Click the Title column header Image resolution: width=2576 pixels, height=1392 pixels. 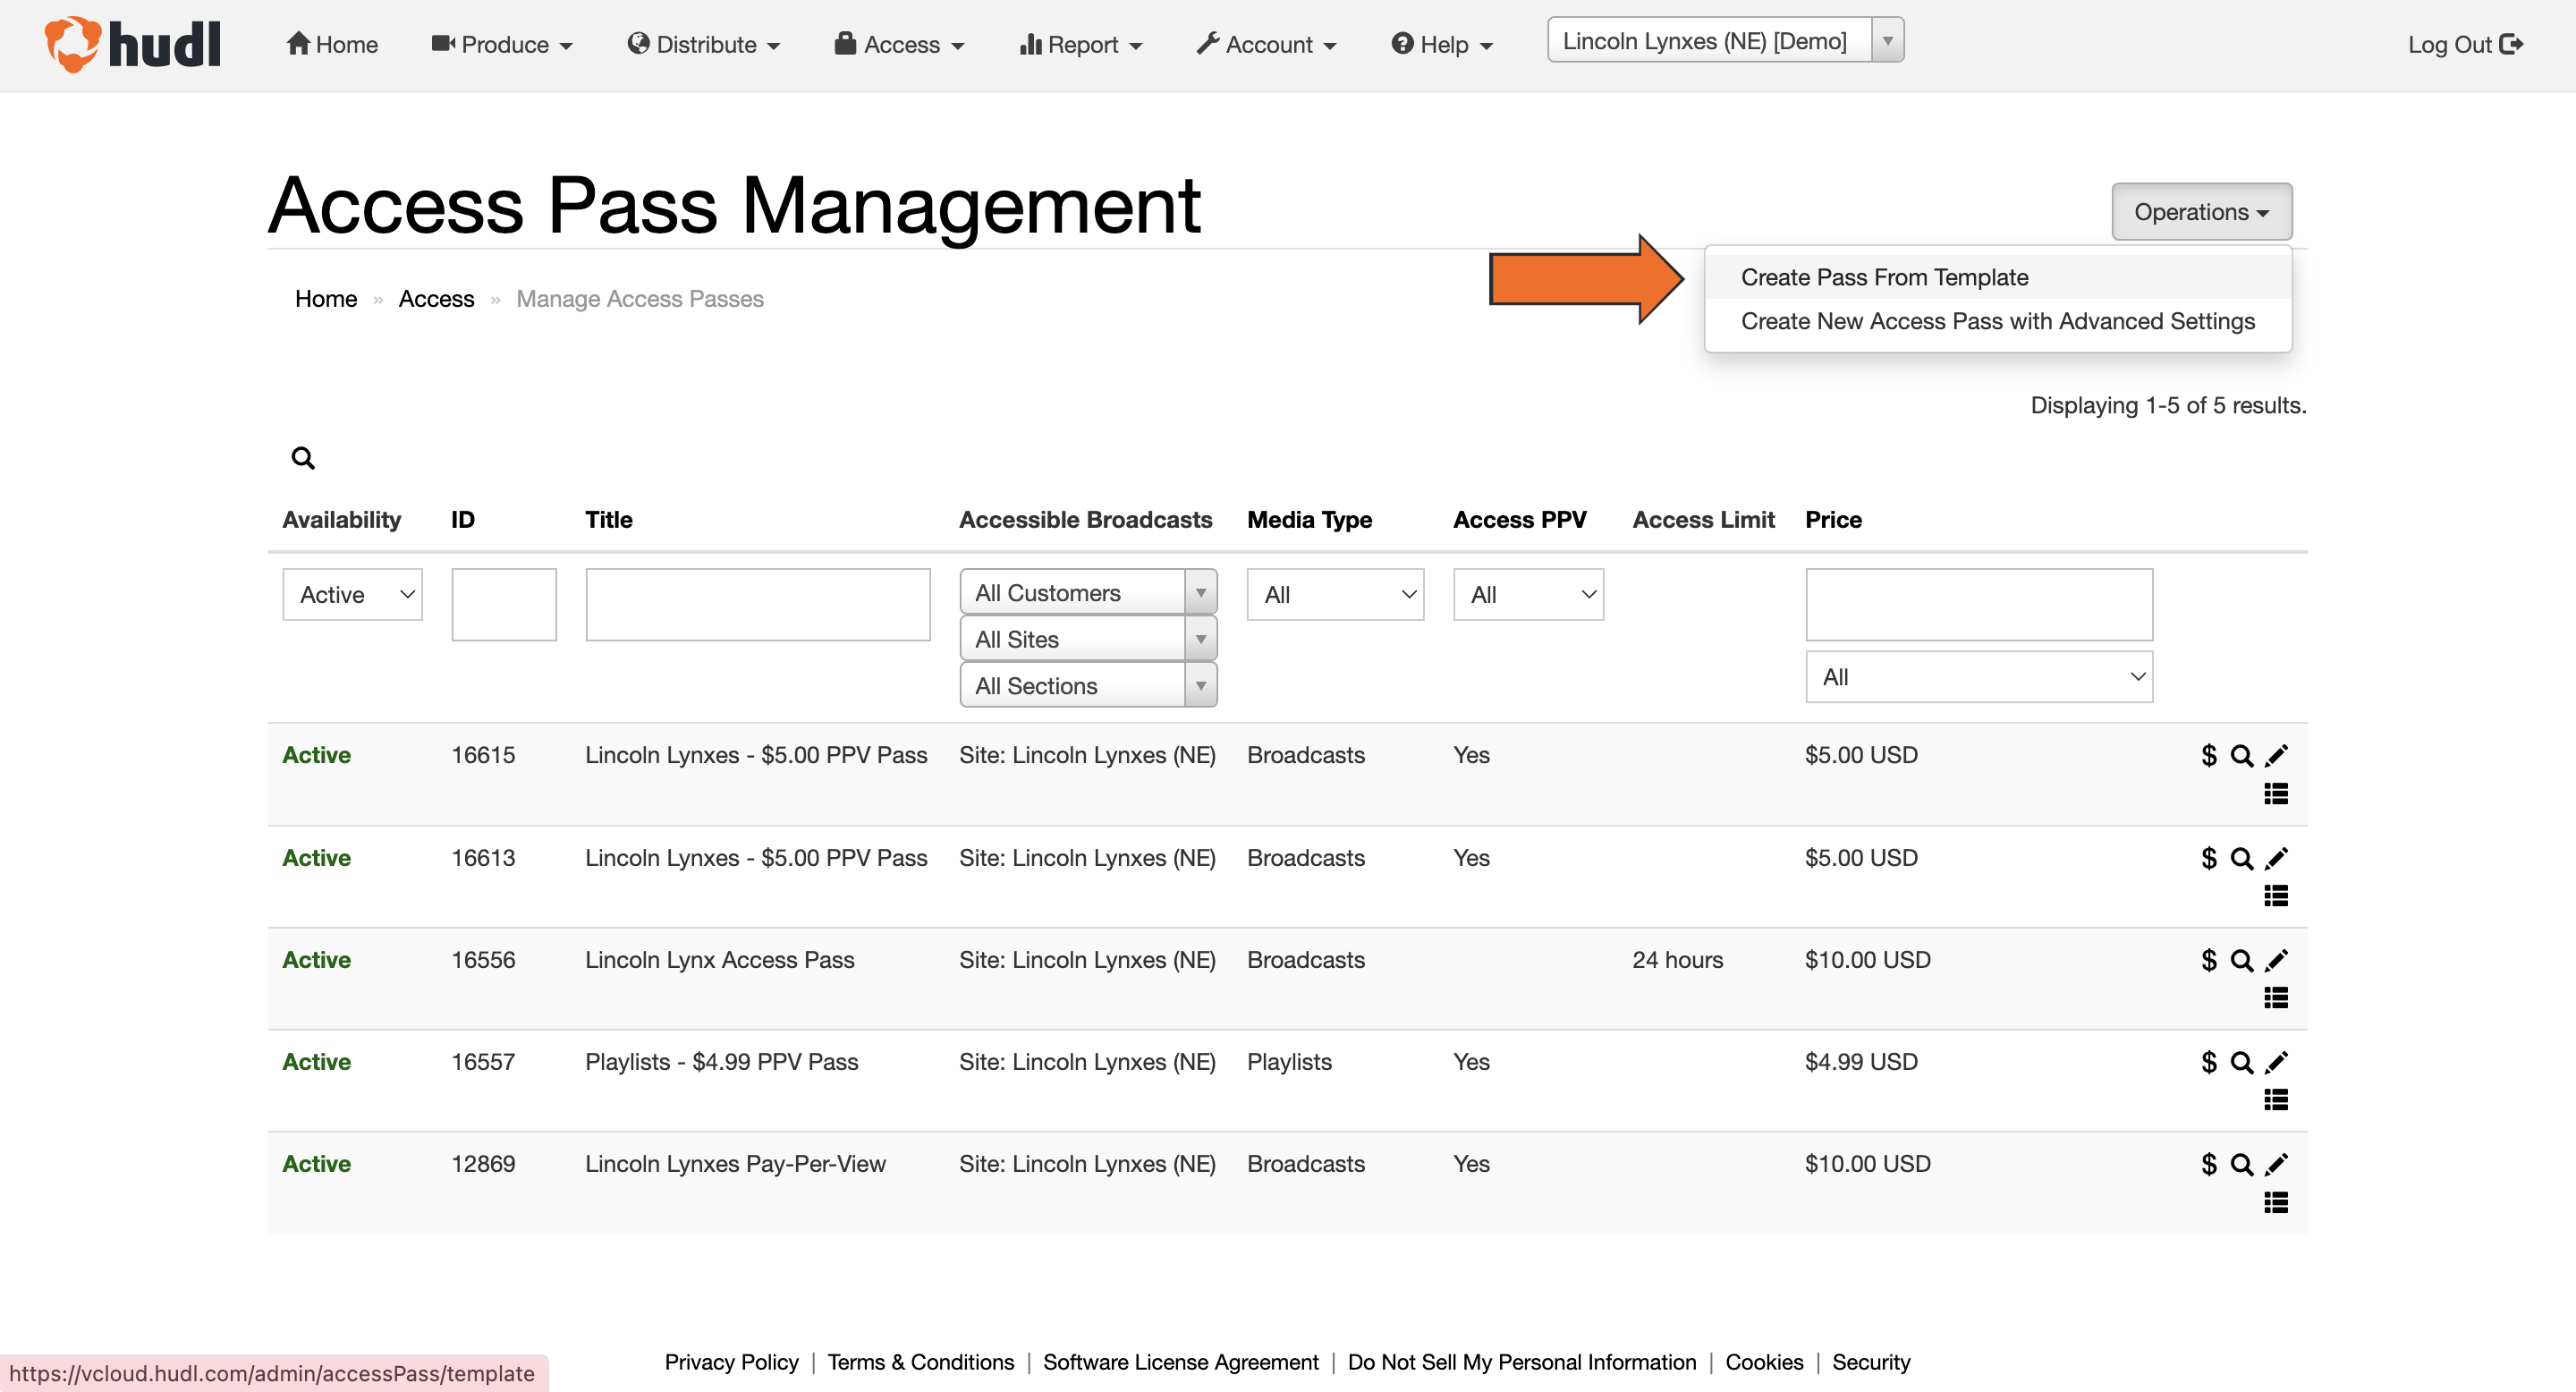tap(609, 519)
